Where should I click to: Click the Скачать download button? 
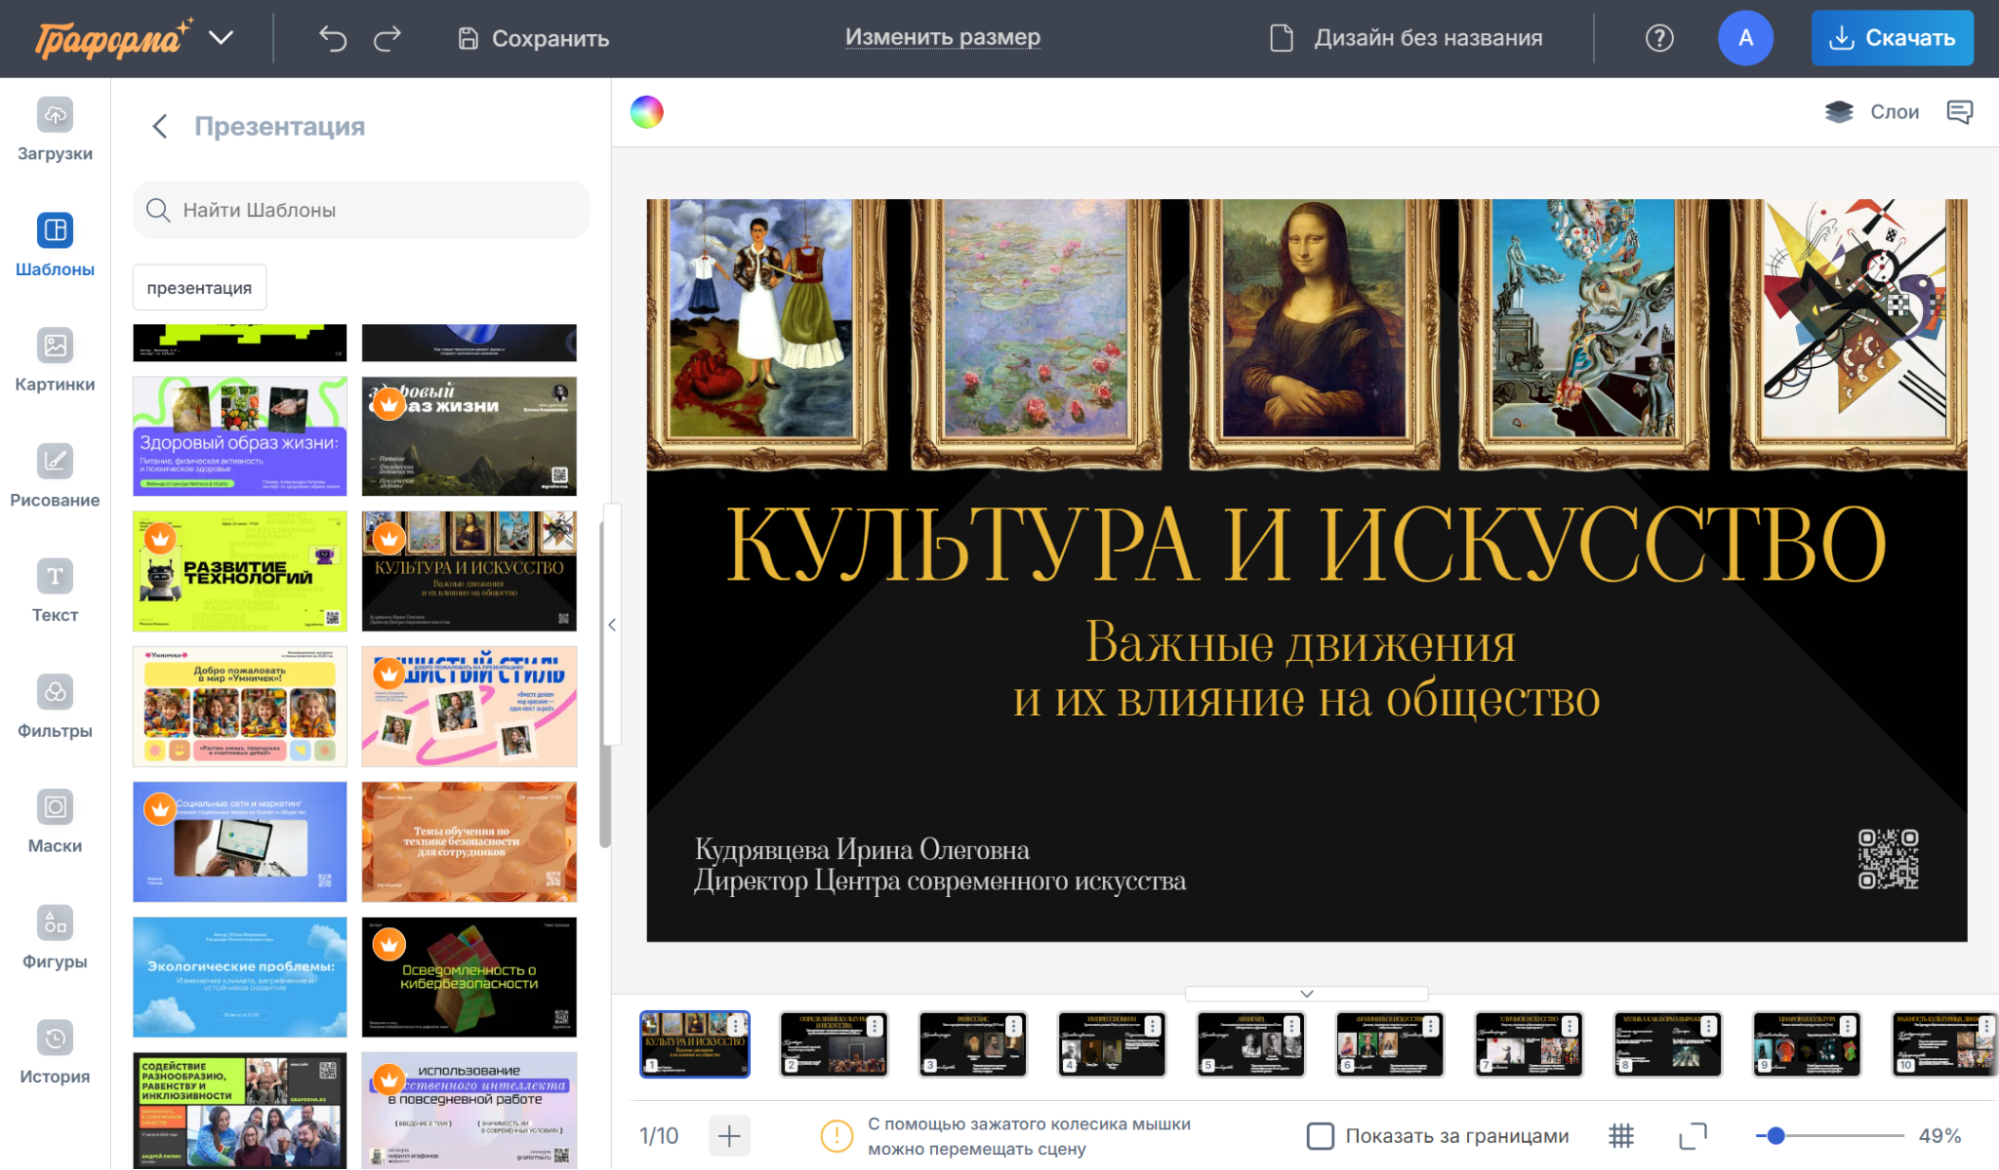pos(1892,38)
